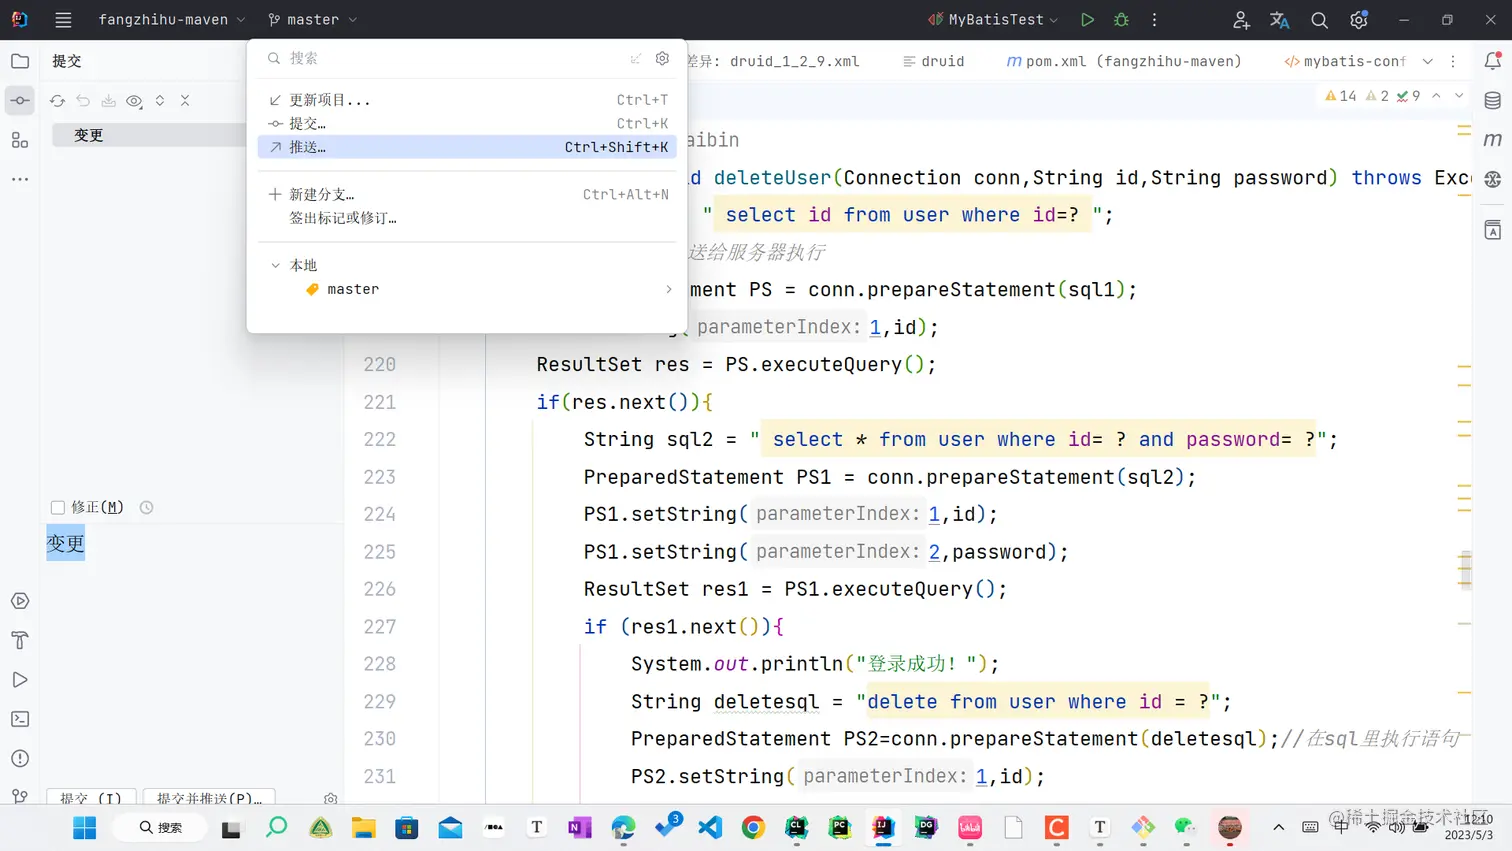Click the Refresh icon in commit panel
Viewport: 1512px width, 851px height.
[x=57, y=101]
